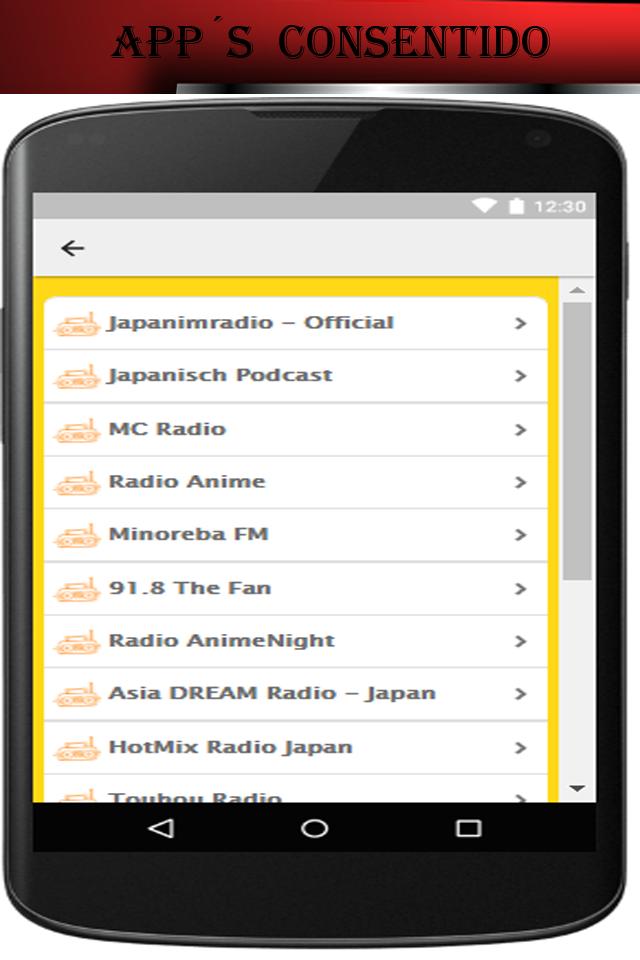Click radio icon beside Asia DREAM Radio
The width and height of the screenshot is (640, 960).
click(x=77, y=695)
